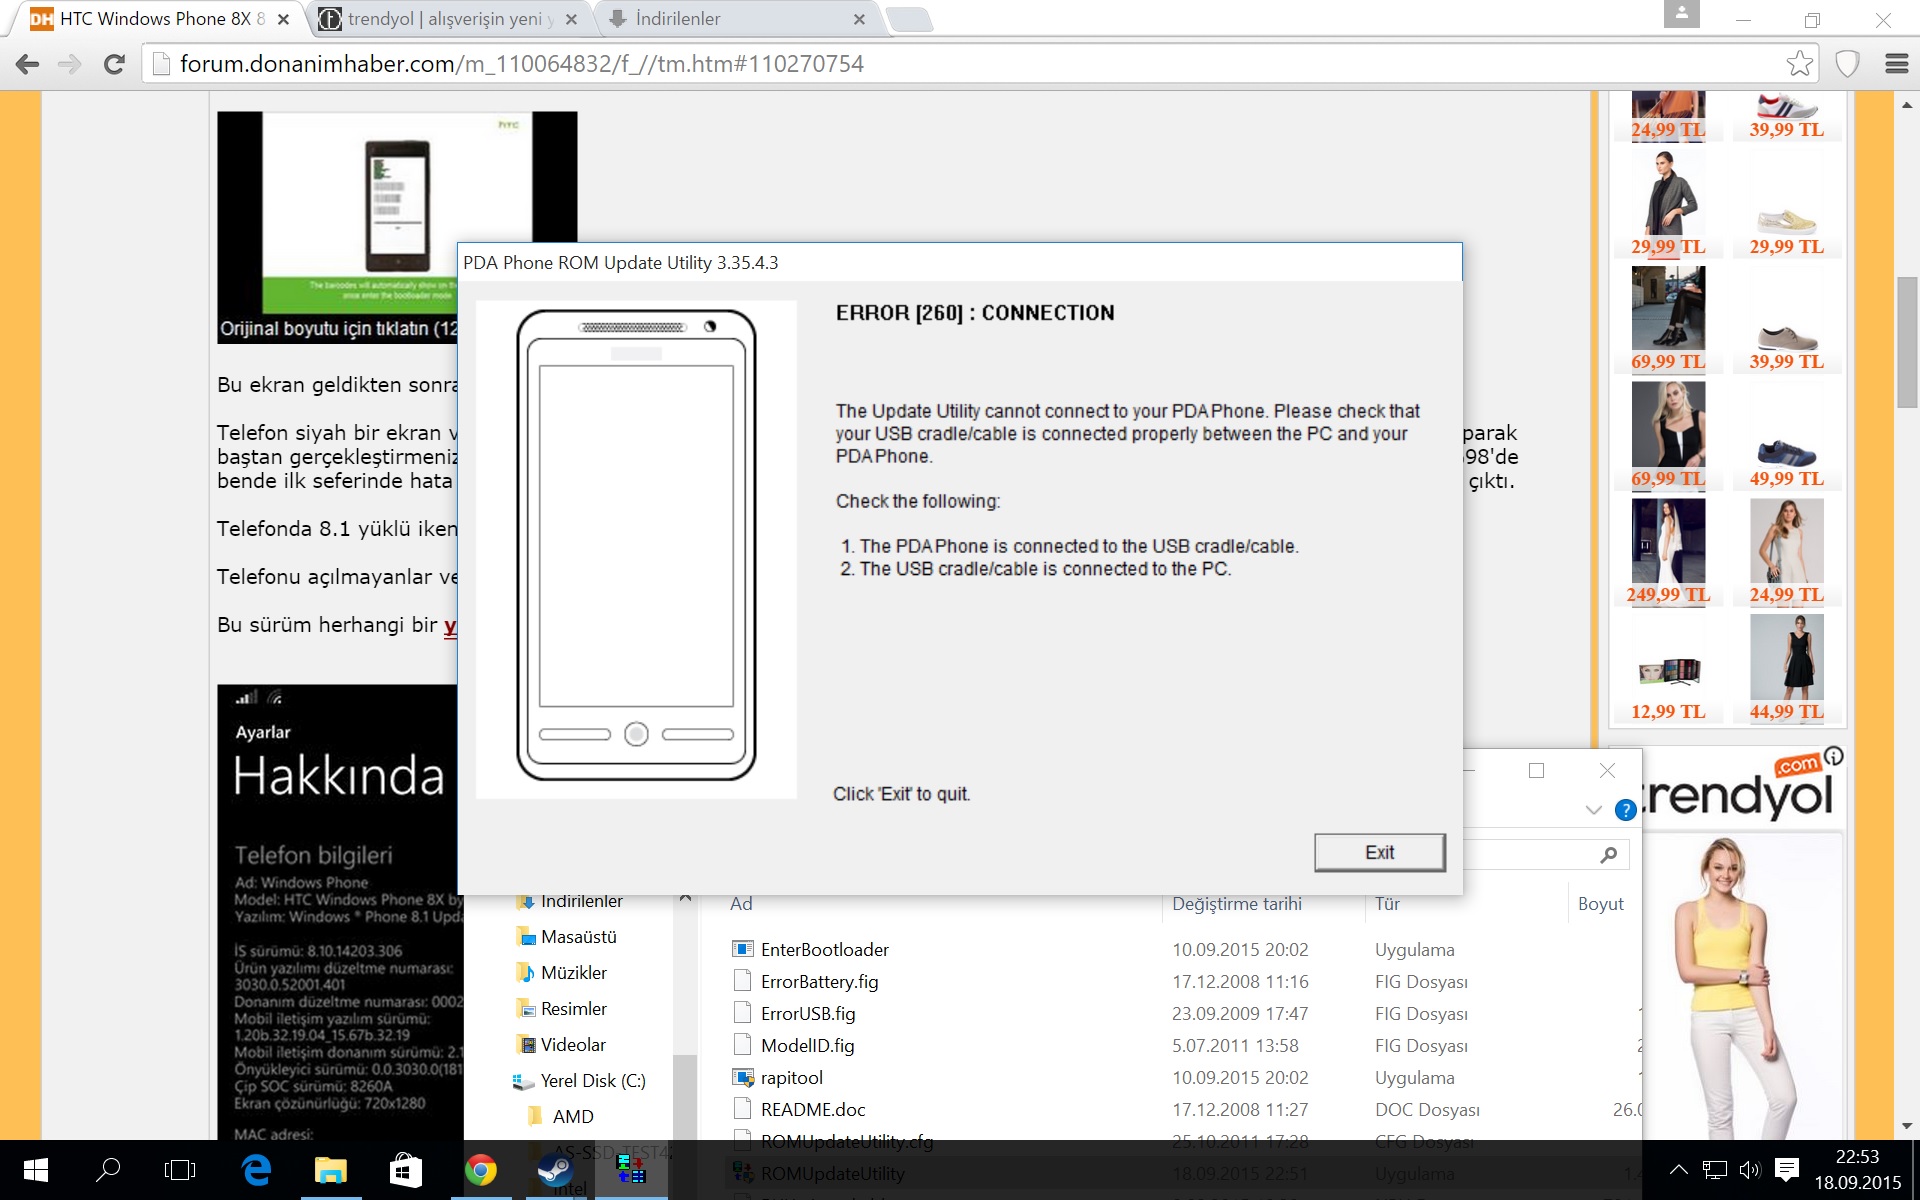The width and height of the screenshot is (1920, 1200).
Task: Open Task View on taskbar
Action: 180,1170
